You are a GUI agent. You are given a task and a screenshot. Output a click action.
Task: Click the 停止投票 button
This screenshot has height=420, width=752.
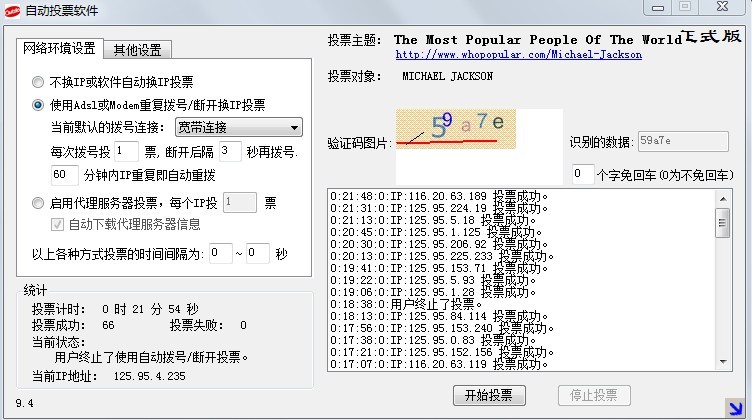coord(593,394)
